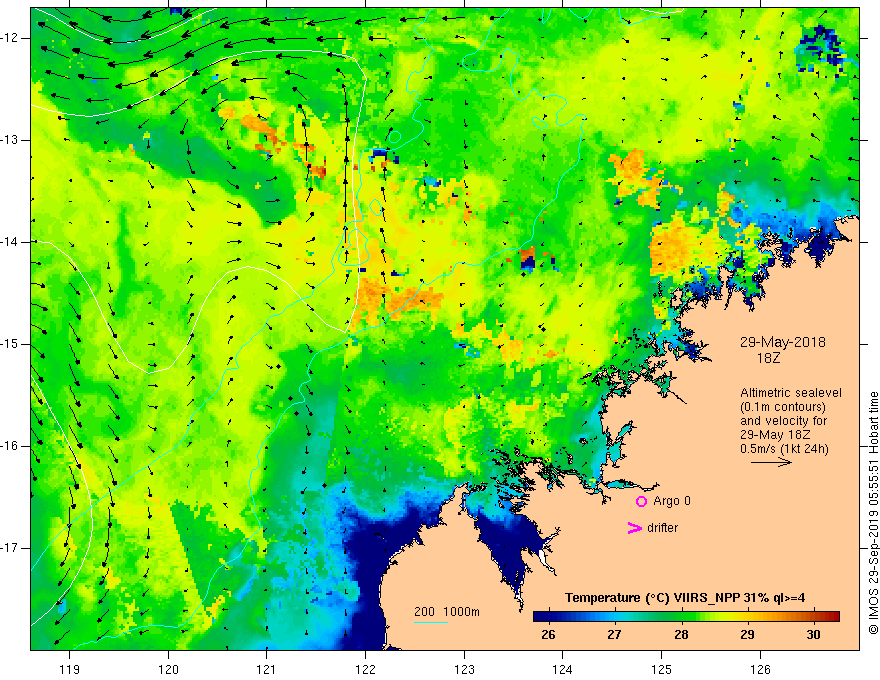Click the 'Argo 0' legend text

point(672,501)
